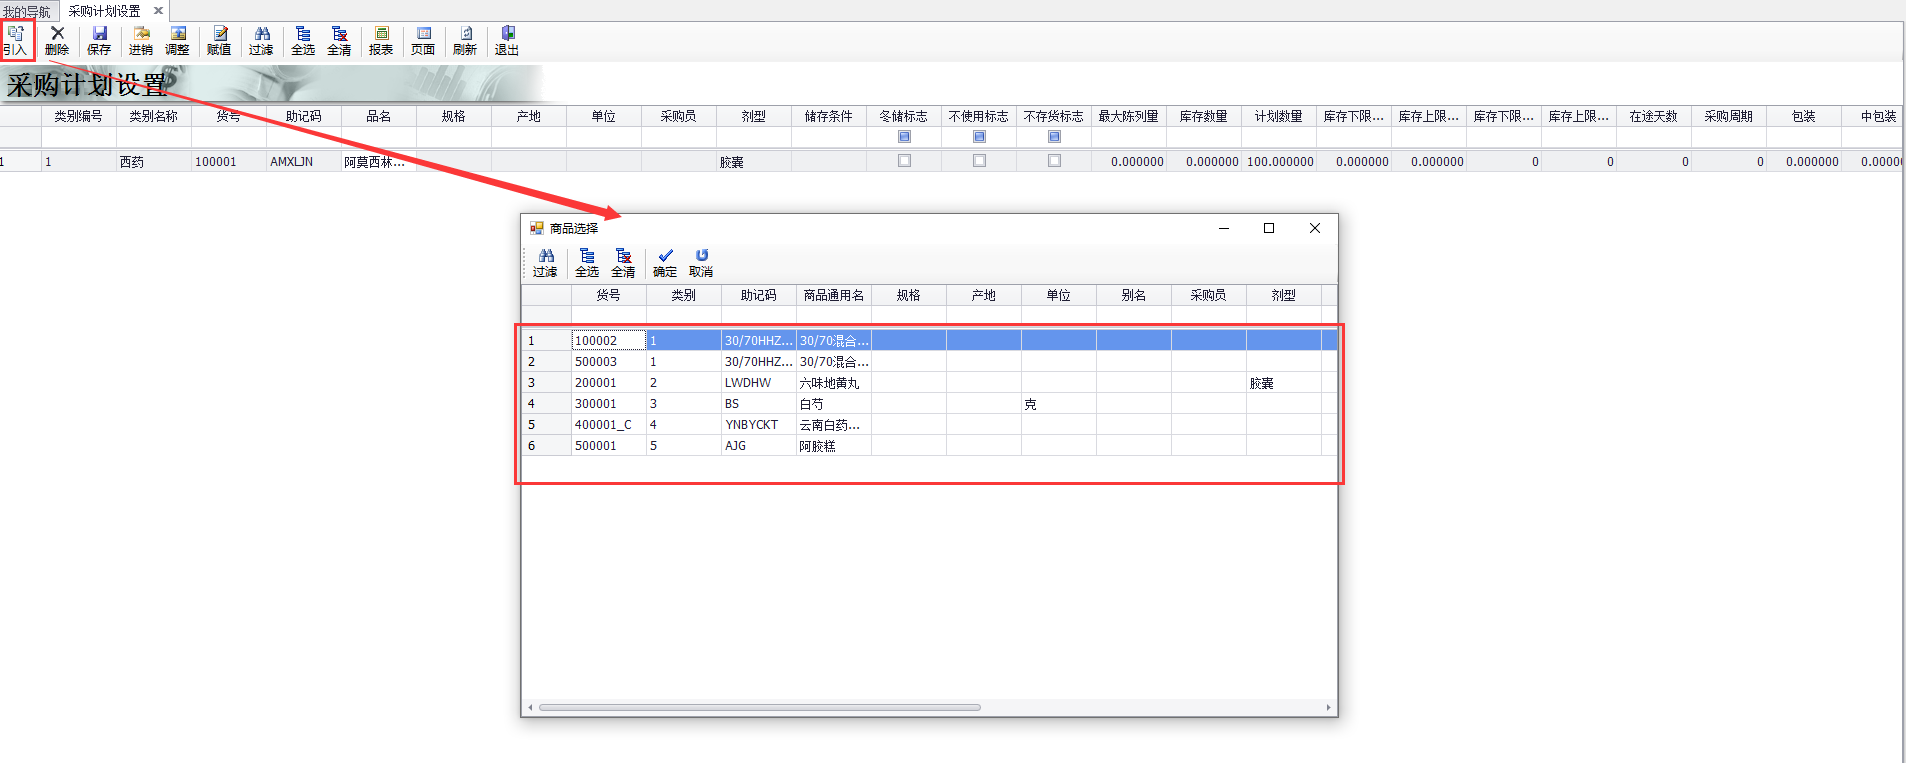Switch to 我的导航 tab
This screenshot has height=763, width=1906.
coord(27,12)
